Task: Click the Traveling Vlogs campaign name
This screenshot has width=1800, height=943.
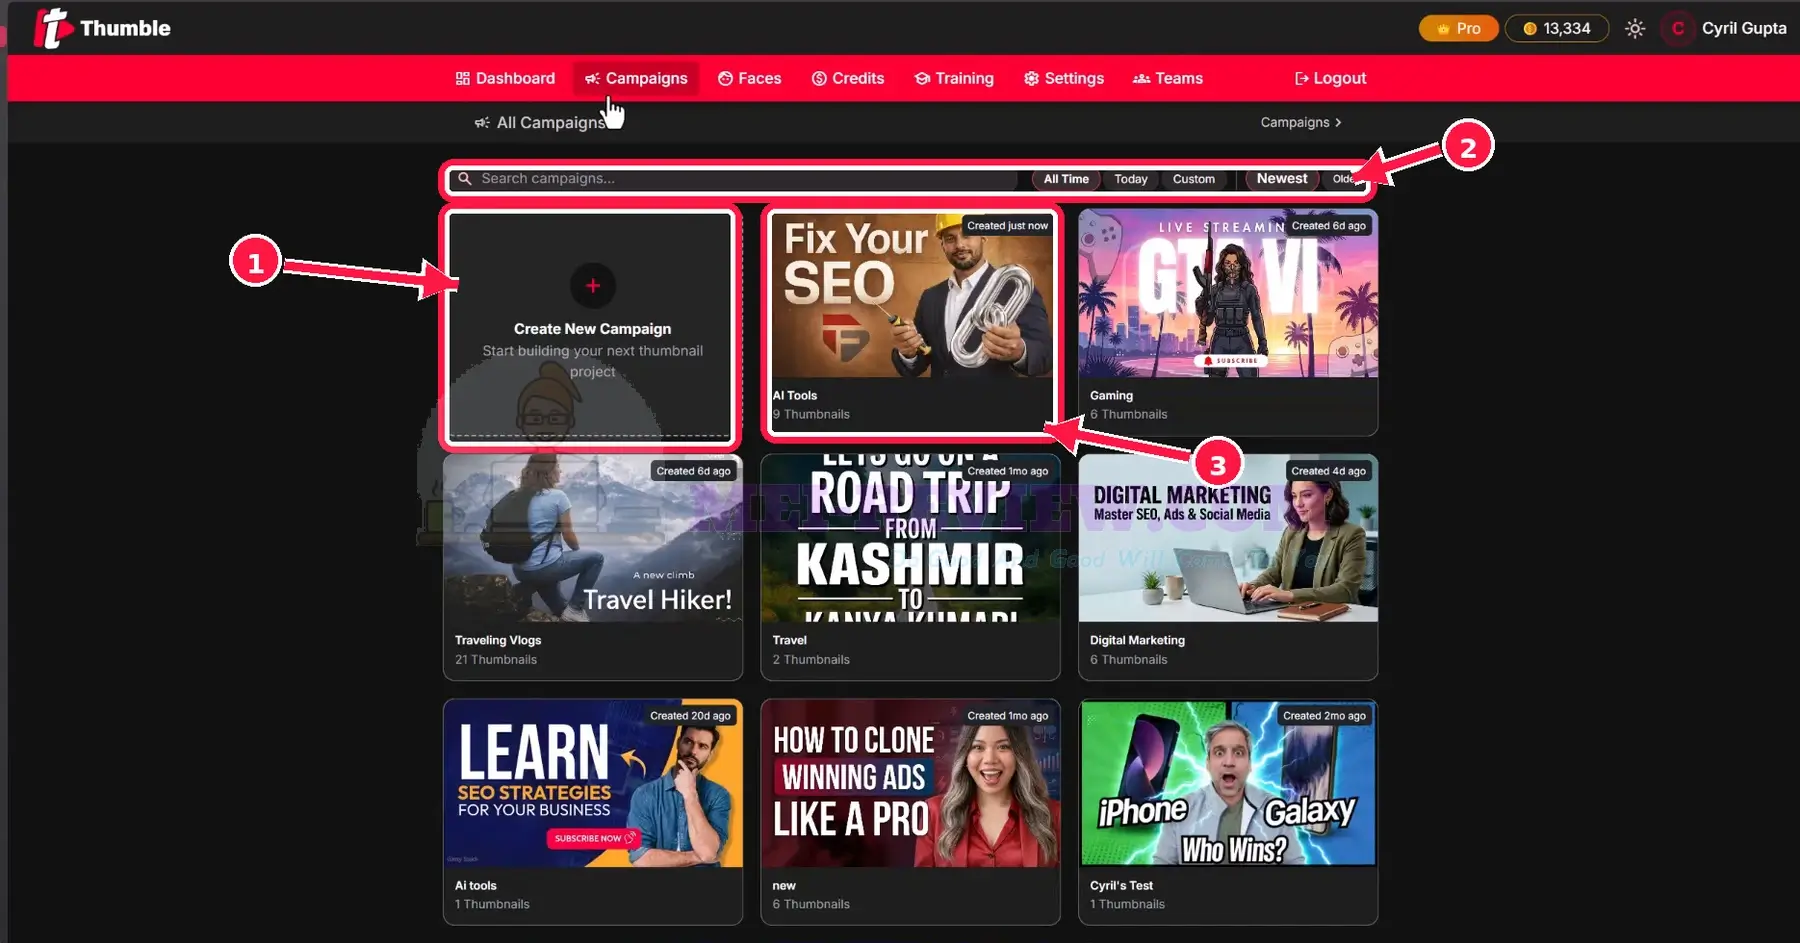Action: (498, 640)
